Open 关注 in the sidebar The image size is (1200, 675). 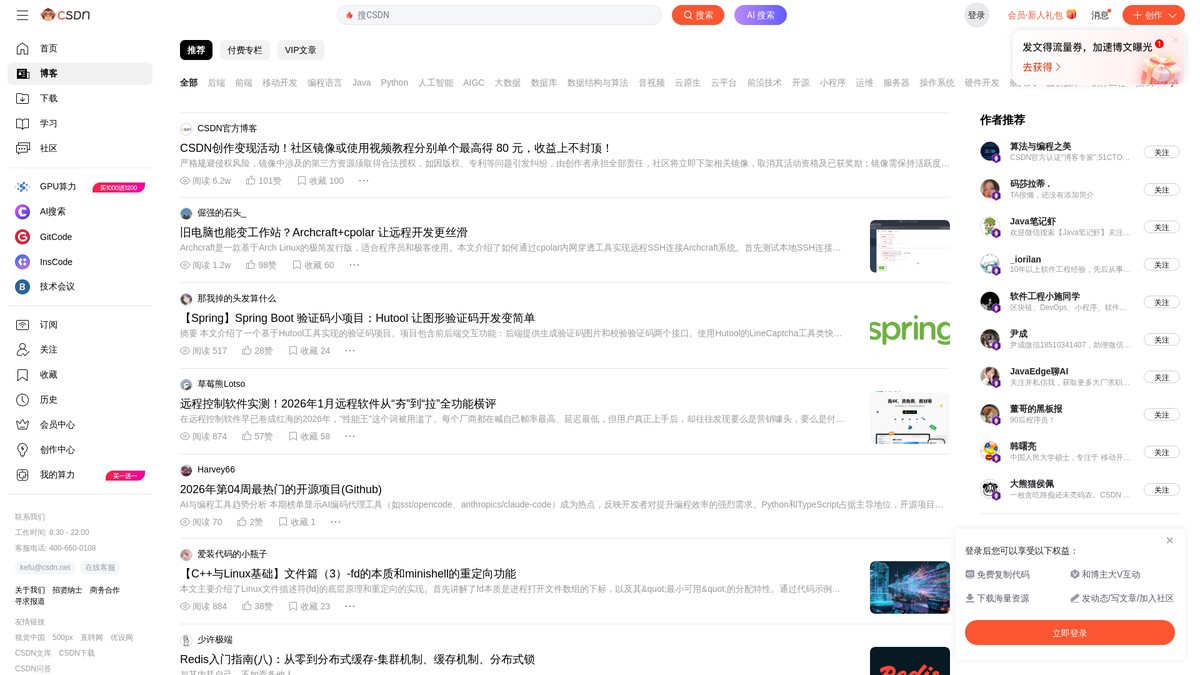(x=80, y=350)
